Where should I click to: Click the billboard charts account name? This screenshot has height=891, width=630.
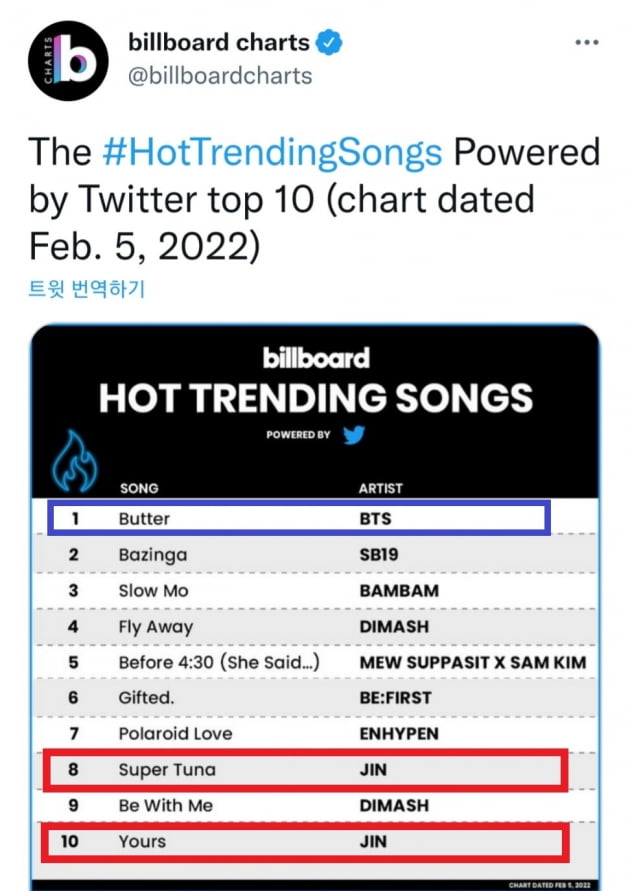(x=219, y=43)
